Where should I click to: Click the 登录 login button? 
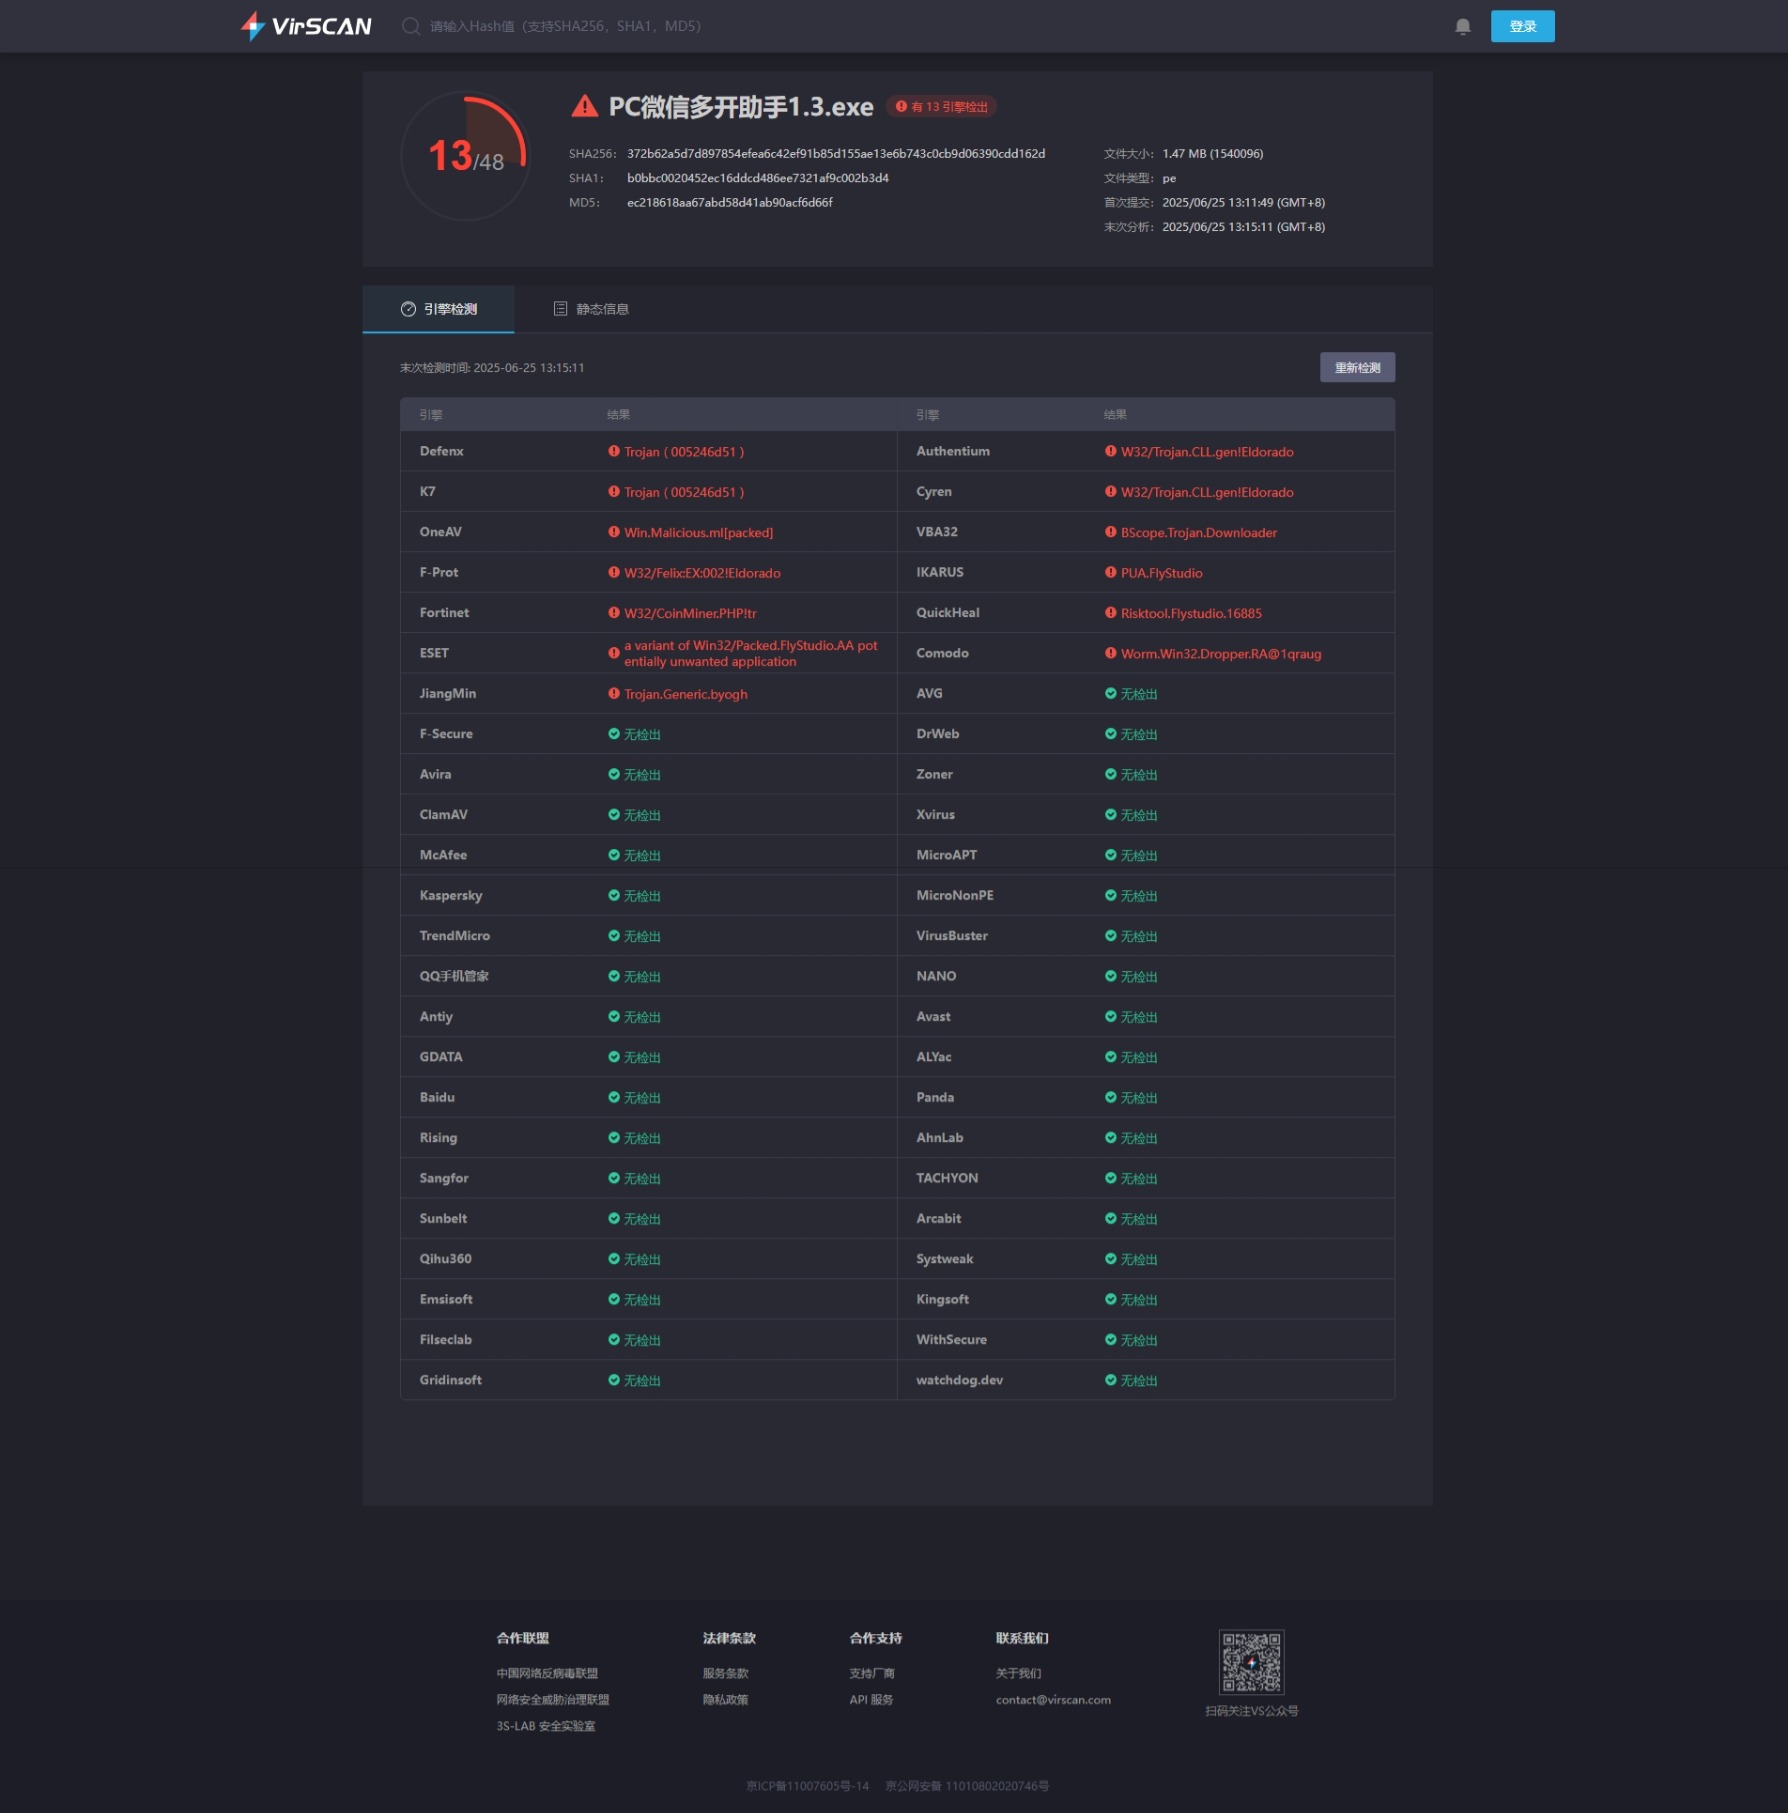click(1522, 26)
